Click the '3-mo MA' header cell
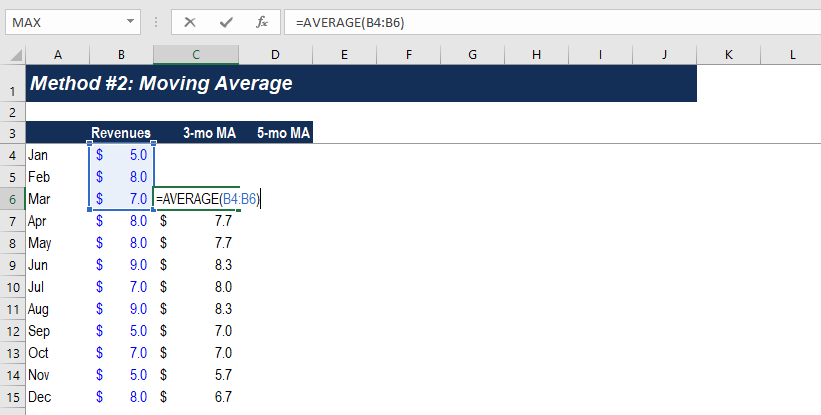821x415 pixels. tap(196, 132)
